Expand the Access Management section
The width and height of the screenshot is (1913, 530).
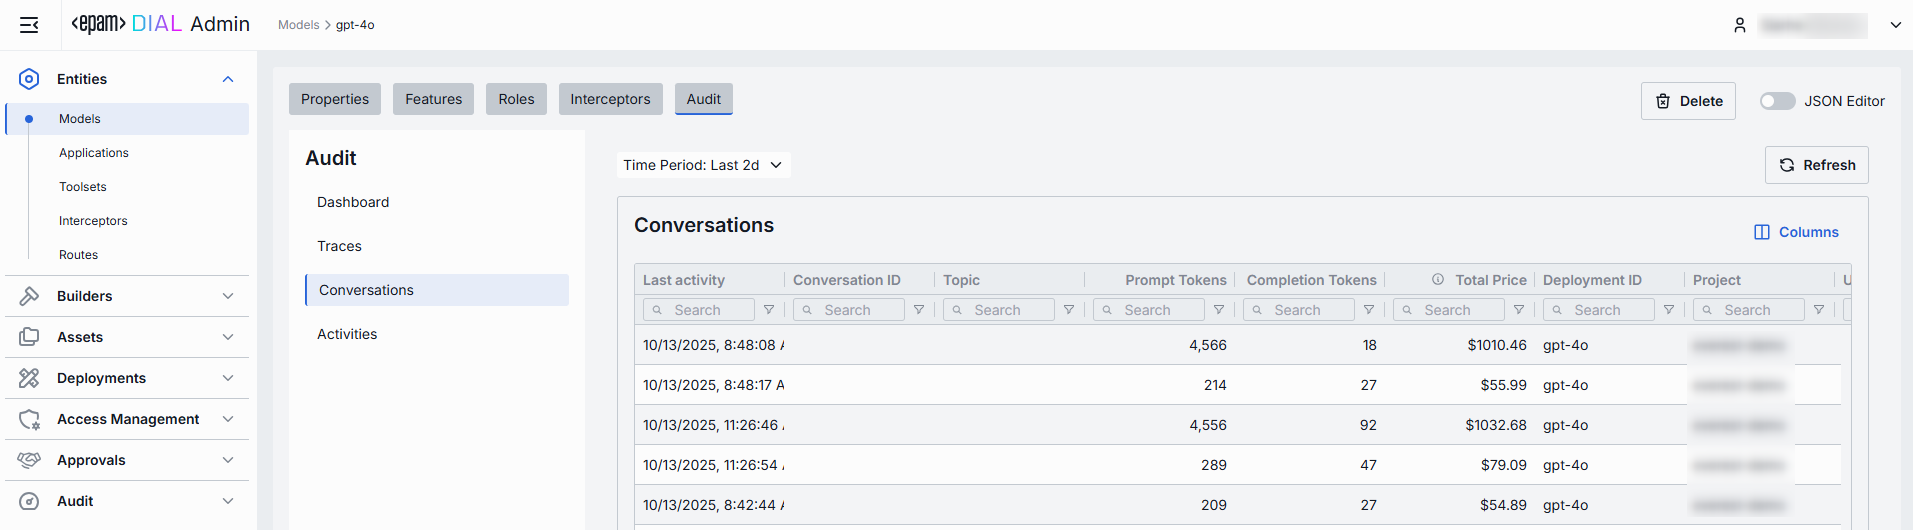coord(228,419)
